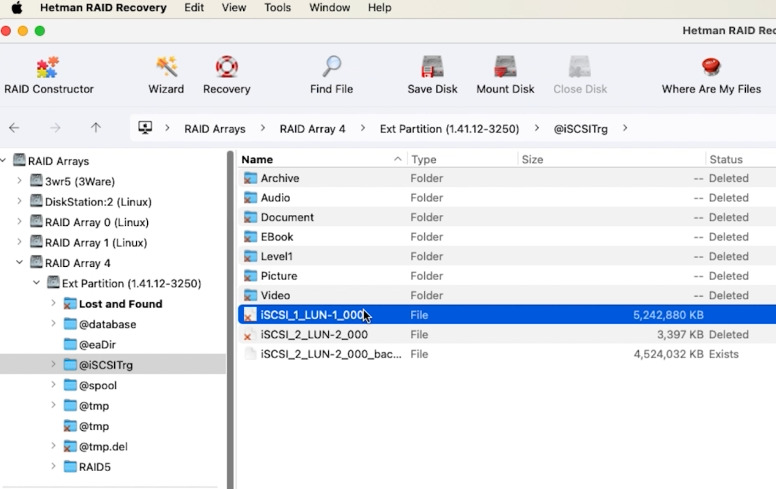Expand RAID Array 0 (Linux) node

pos(19,221)
